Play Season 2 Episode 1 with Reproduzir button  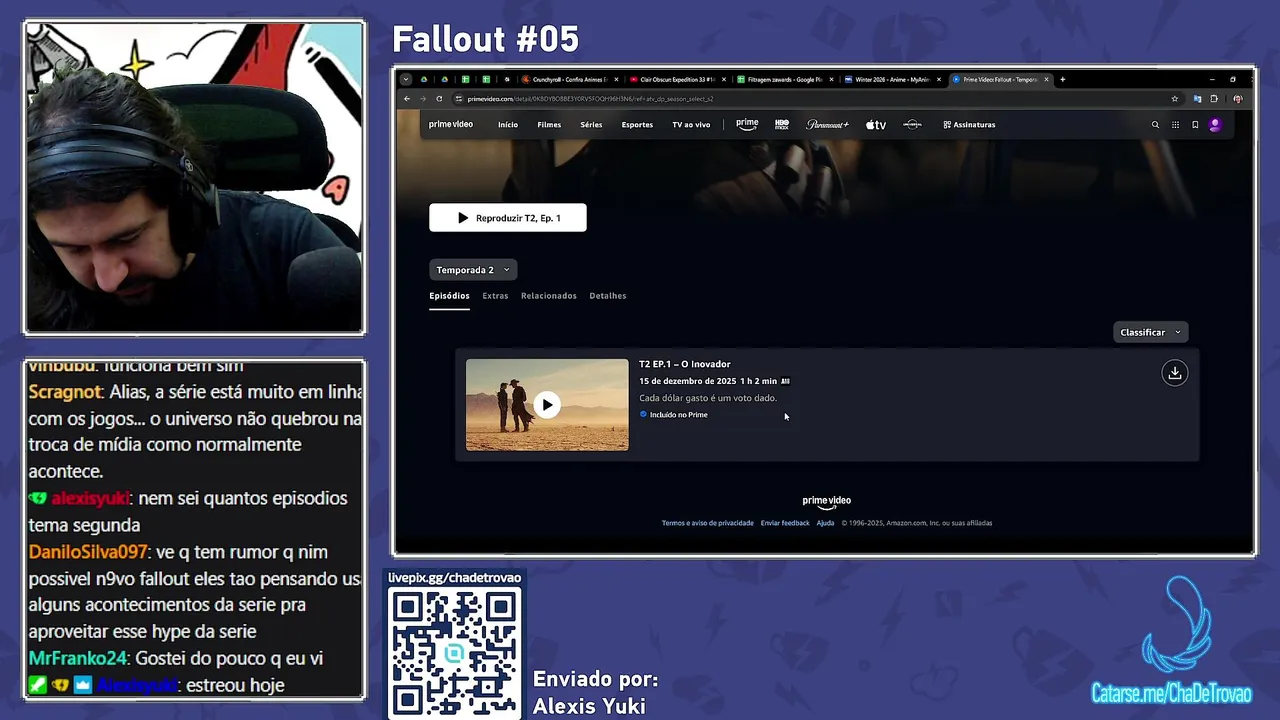[x=508, y=218]
